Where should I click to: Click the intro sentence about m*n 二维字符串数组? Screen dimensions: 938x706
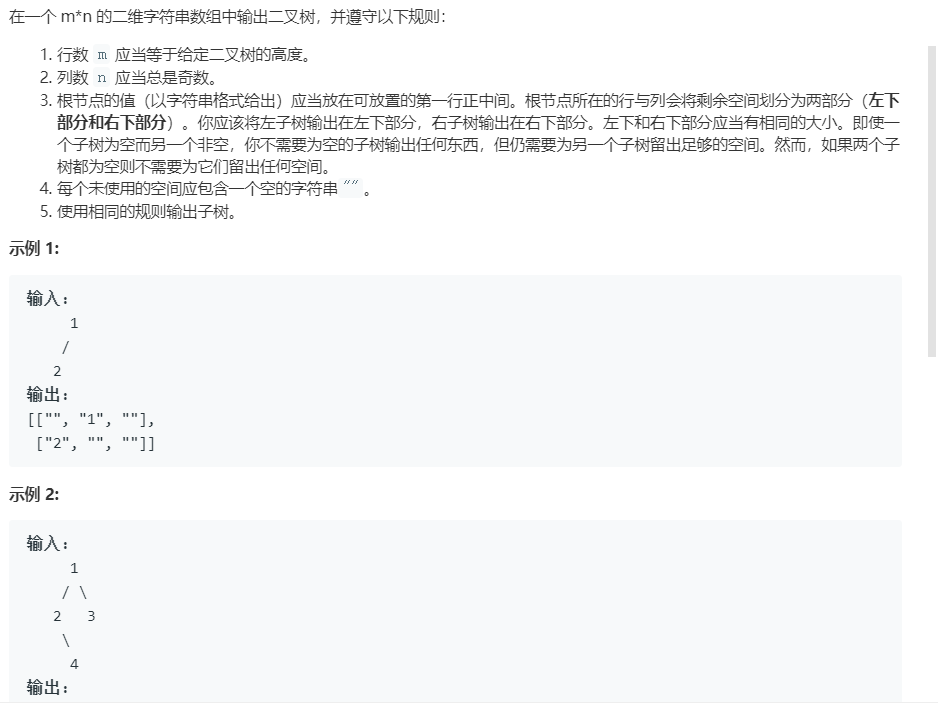click(227, 17)
